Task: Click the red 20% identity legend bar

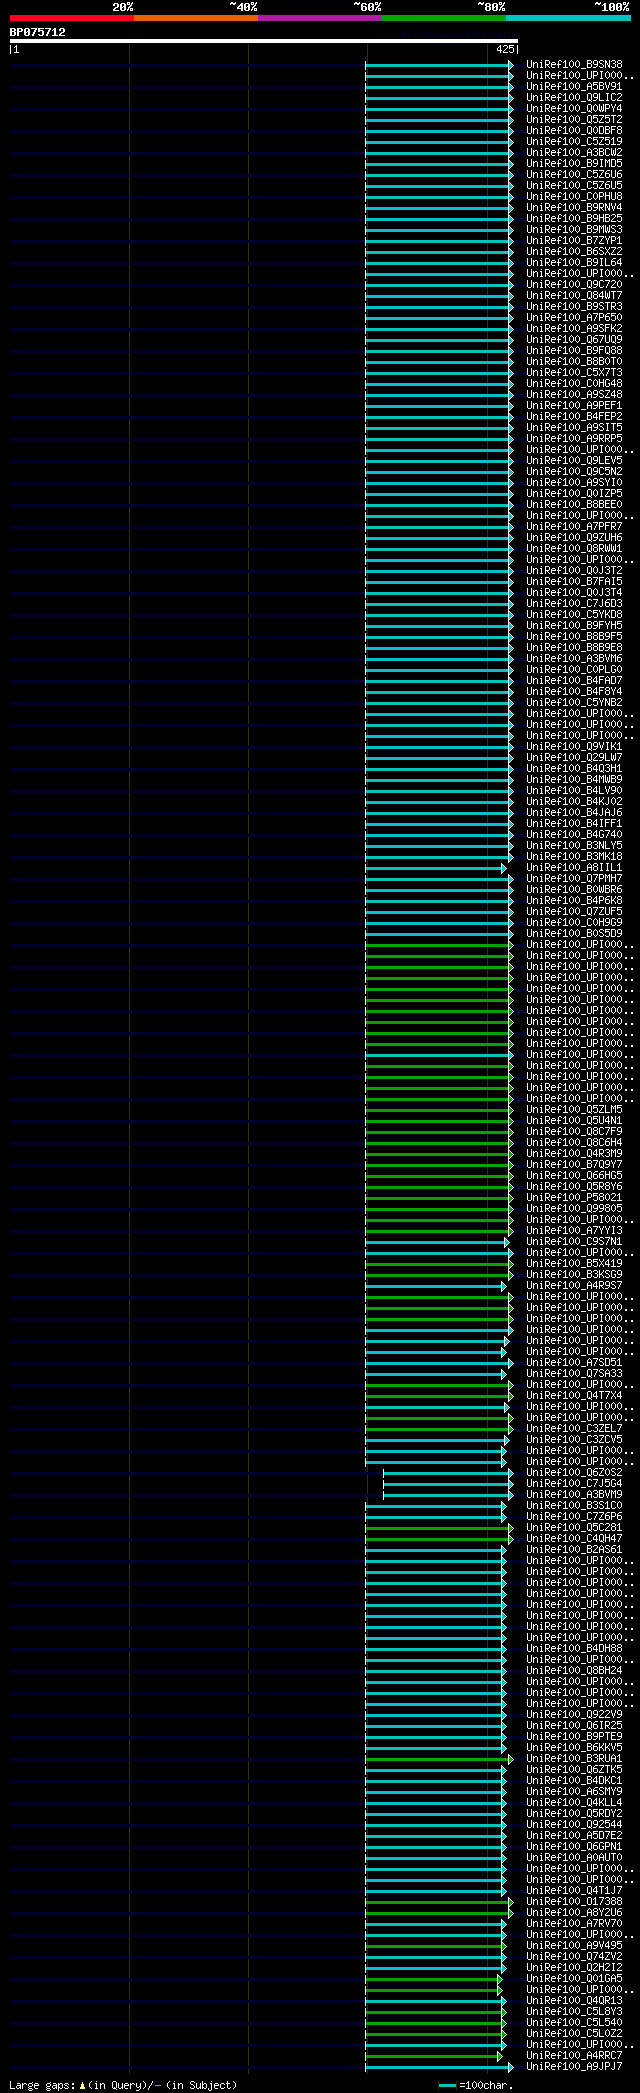Action: click(71, 18)
